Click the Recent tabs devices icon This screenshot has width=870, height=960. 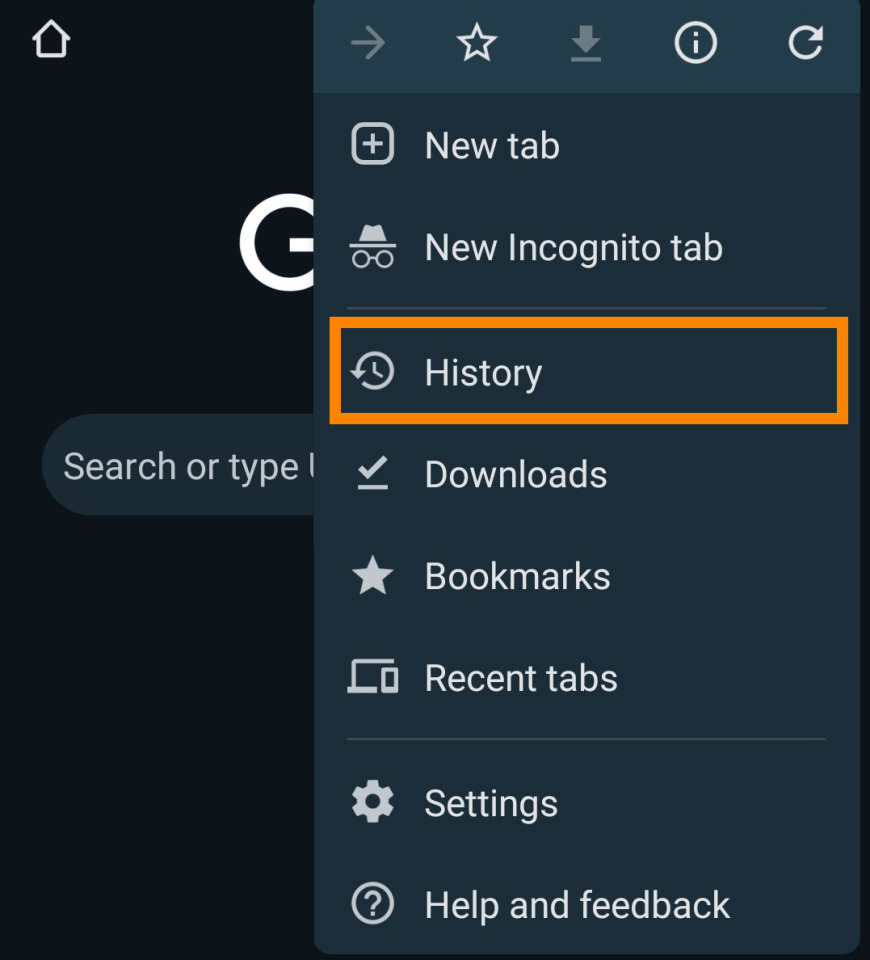click(x=373, y=679)
